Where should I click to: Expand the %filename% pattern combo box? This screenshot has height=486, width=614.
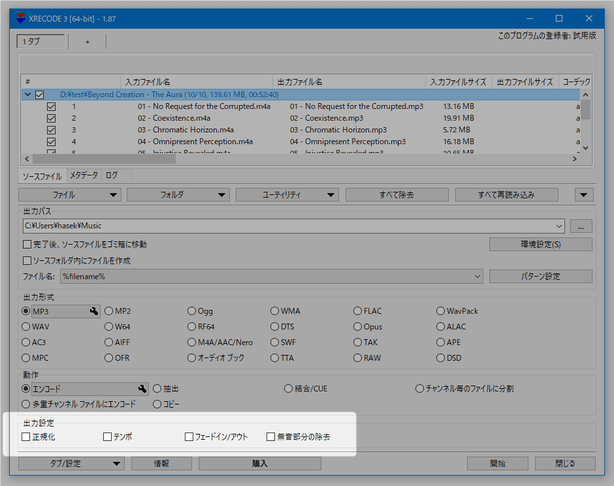click(x=477, y=276)
